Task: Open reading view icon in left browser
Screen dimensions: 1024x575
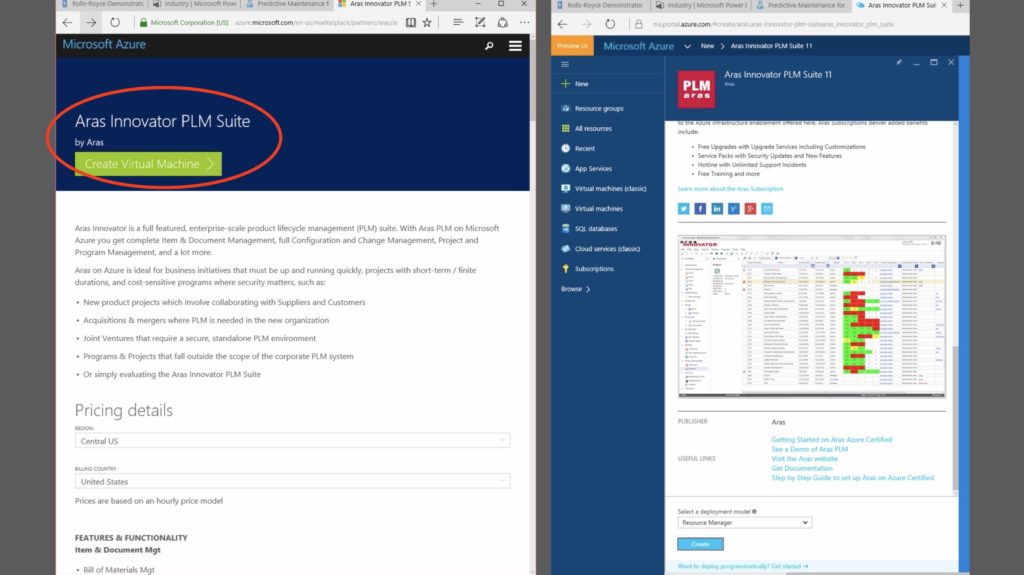Action: click(411, 22)
